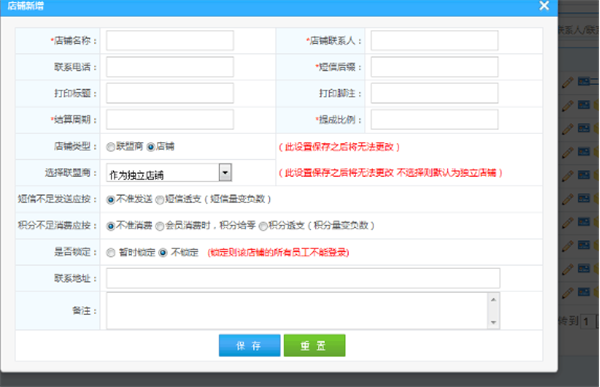Open the 选择联盟商 dropdown arrow

(225, 173)
